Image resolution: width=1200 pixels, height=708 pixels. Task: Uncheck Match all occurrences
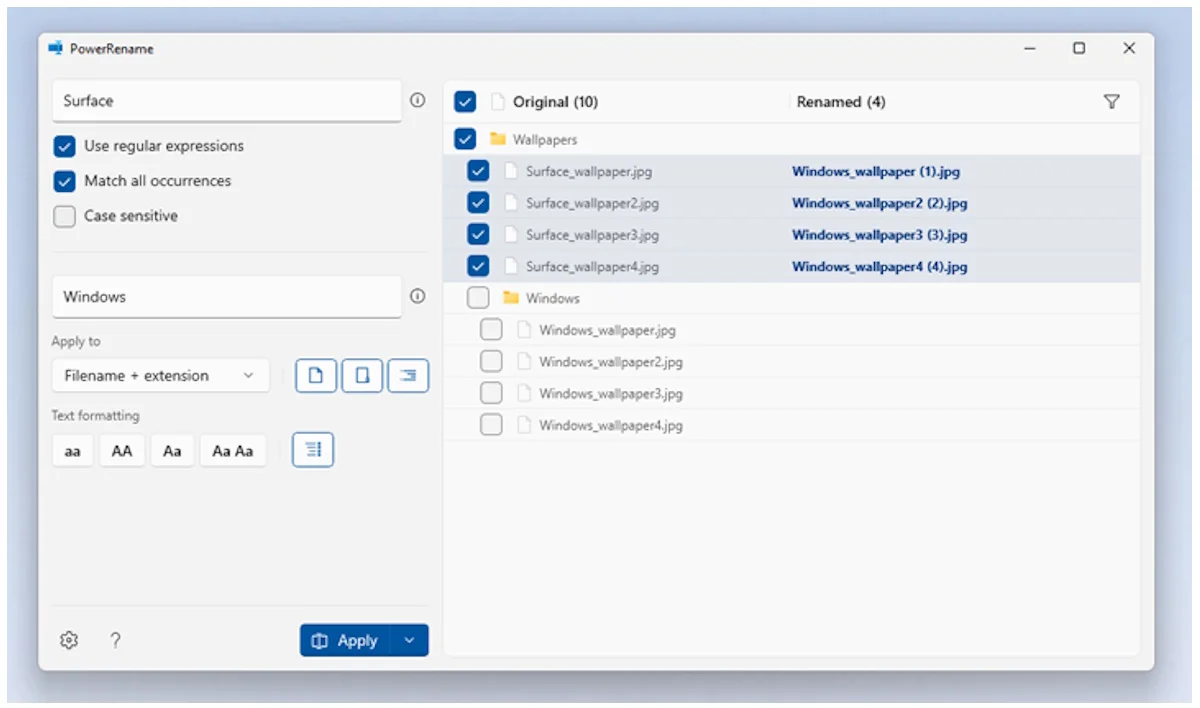tap(65, 181)
